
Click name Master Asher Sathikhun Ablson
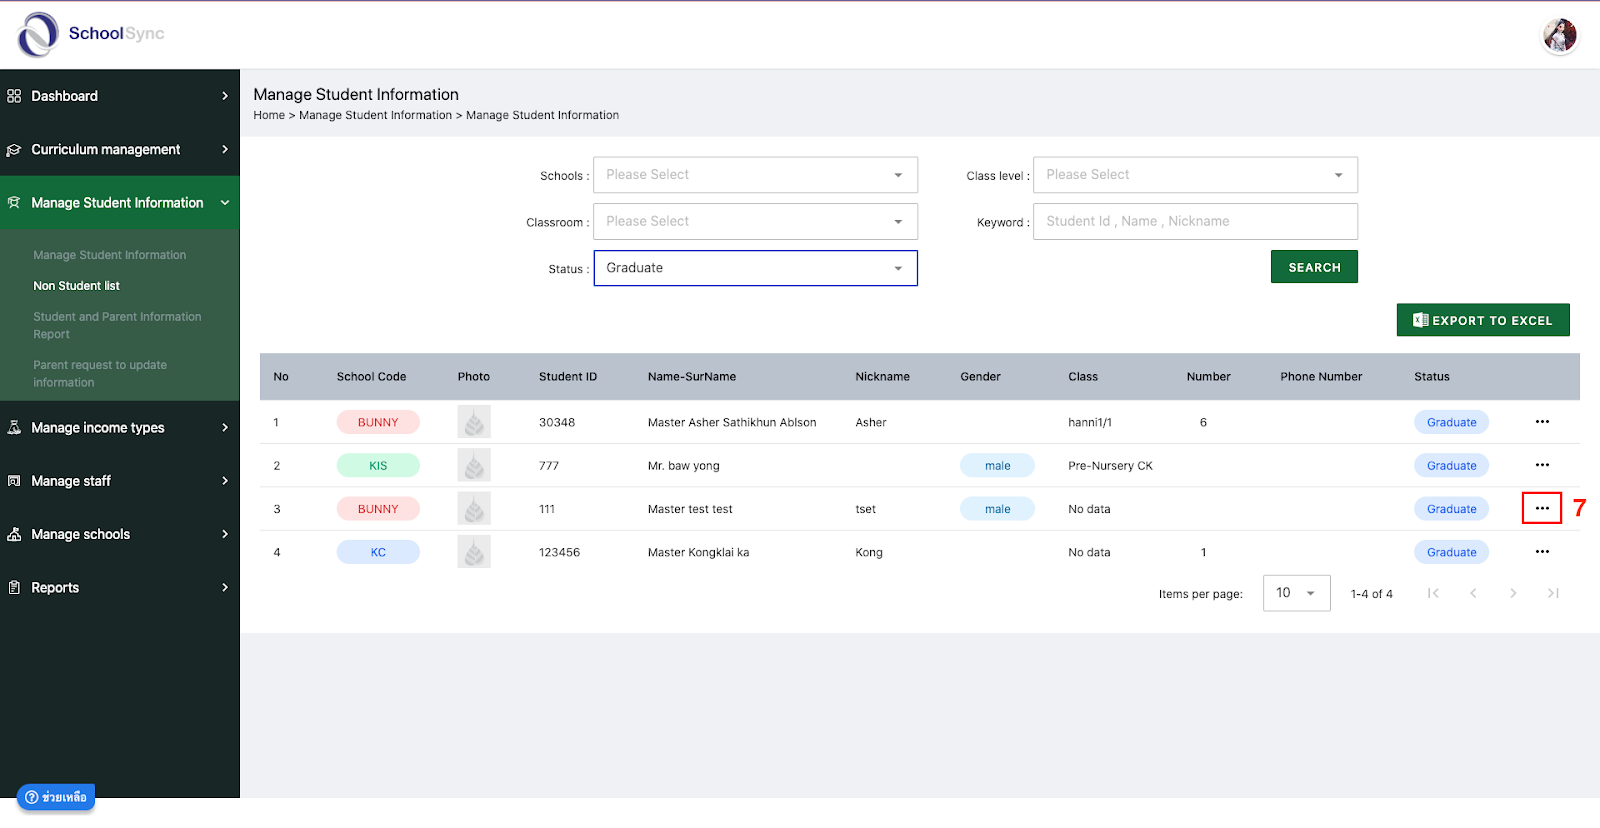[x=732, y=422]
